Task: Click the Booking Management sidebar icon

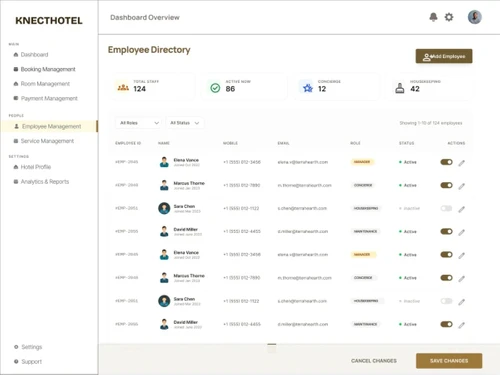Action: [16, 69]
